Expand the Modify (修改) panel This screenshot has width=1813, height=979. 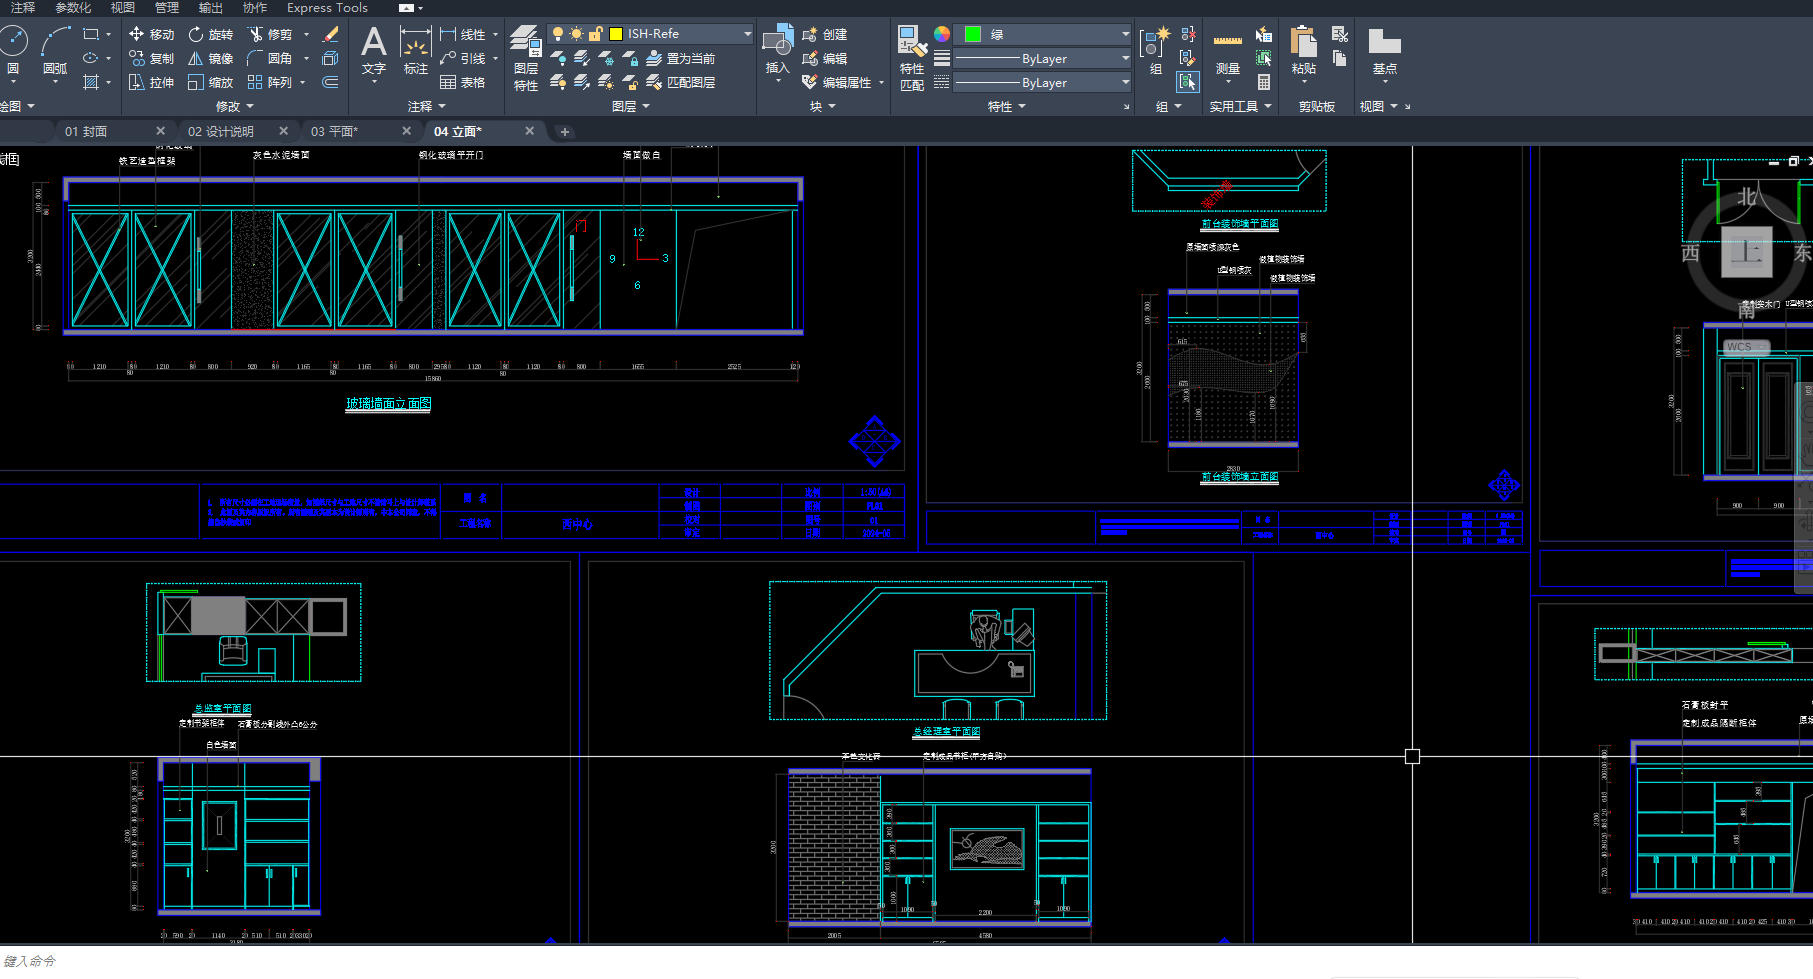click(235, 106)
